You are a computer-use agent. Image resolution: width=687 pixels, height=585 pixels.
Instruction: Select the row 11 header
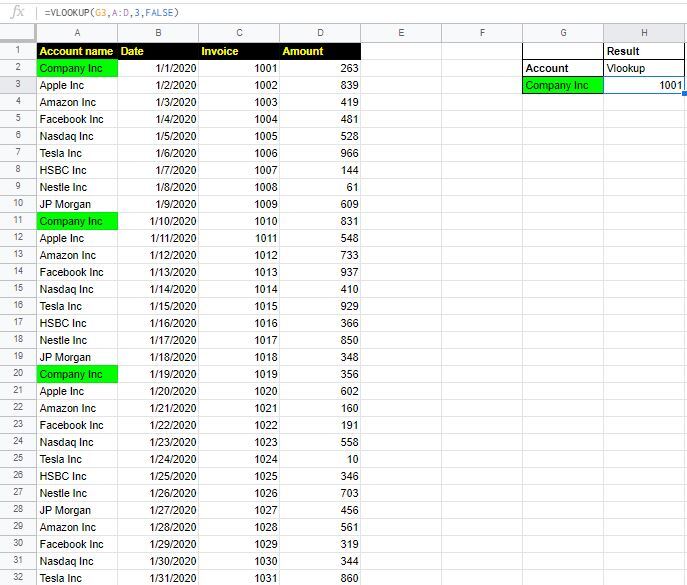point(18,221)
